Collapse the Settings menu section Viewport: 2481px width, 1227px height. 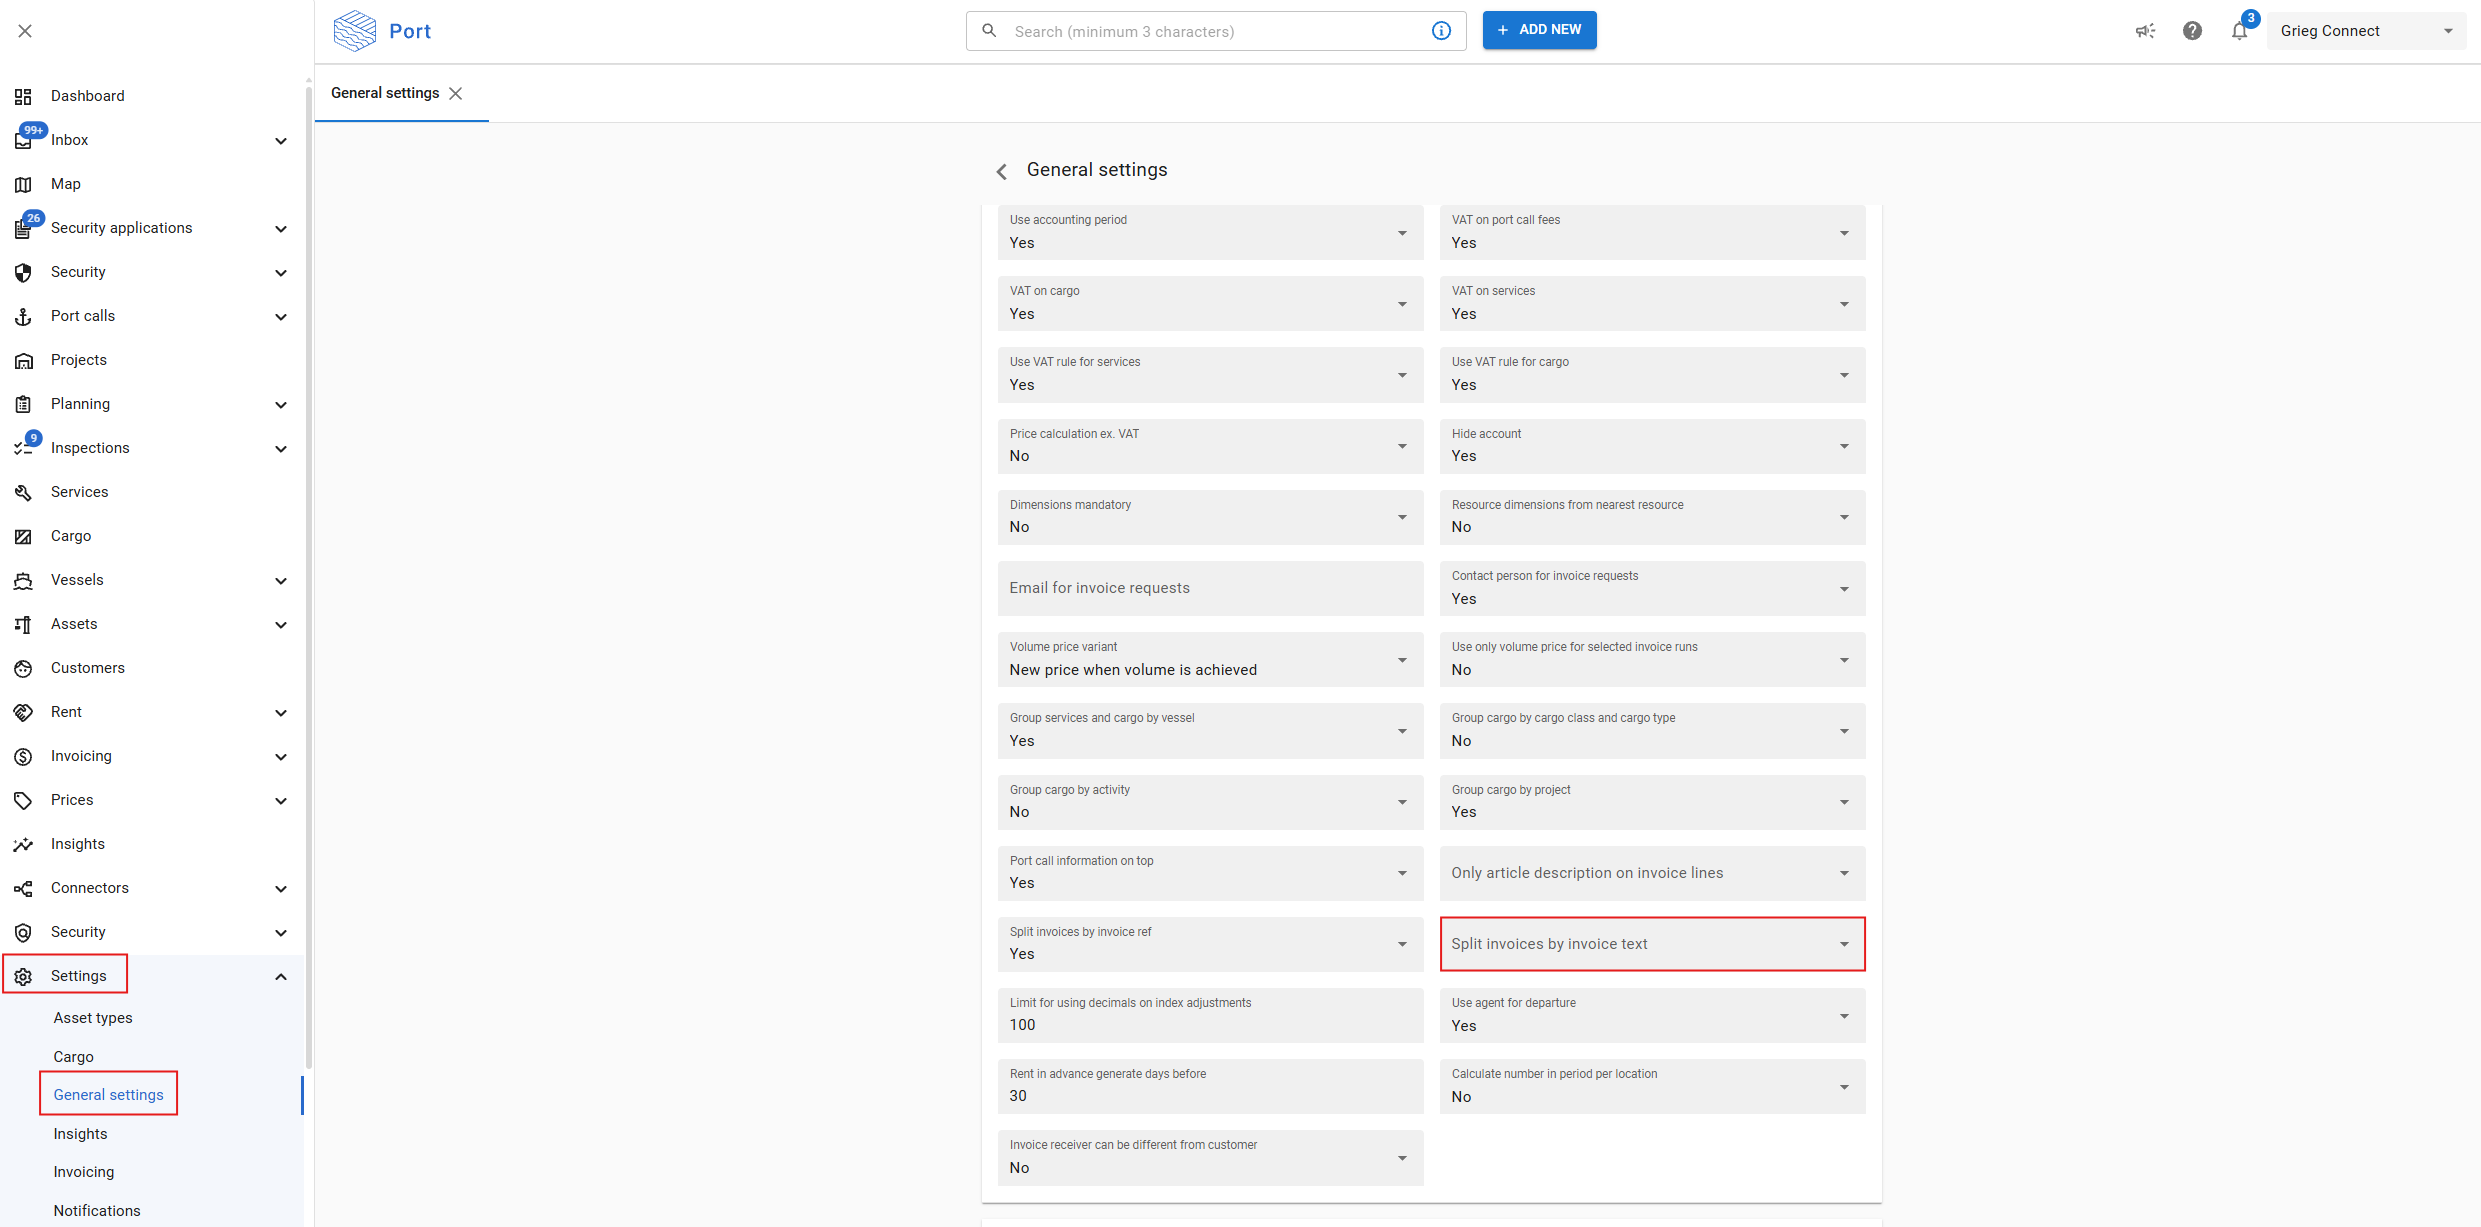[281, 977]
